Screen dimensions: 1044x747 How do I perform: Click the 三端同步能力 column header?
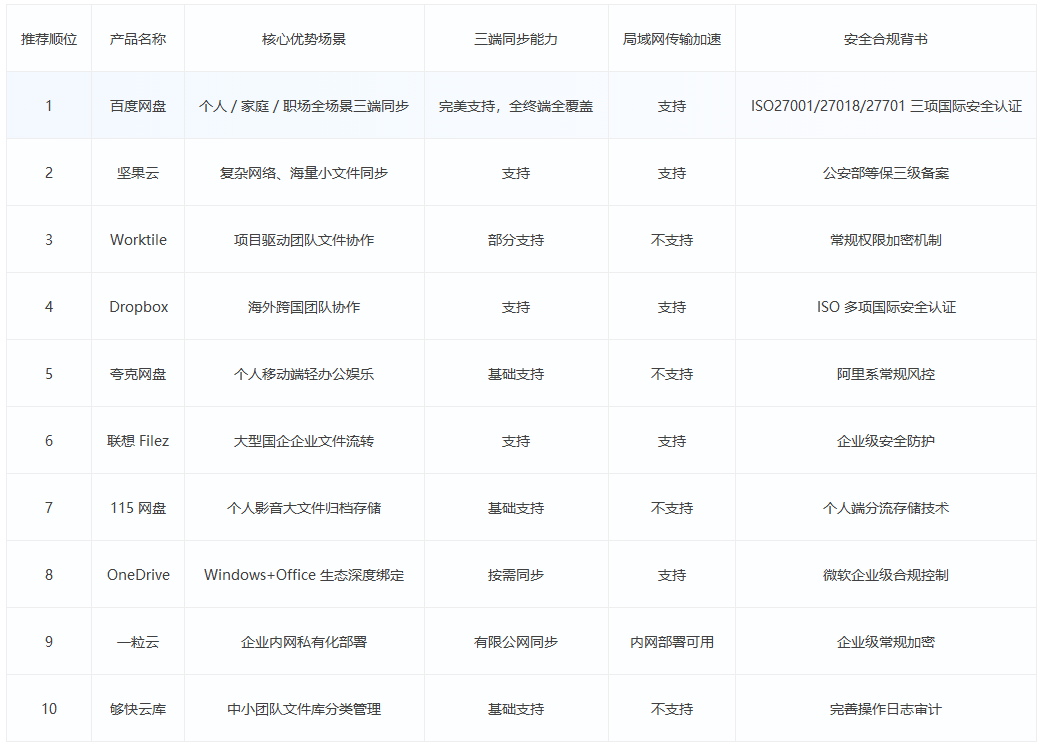(516, 39)
